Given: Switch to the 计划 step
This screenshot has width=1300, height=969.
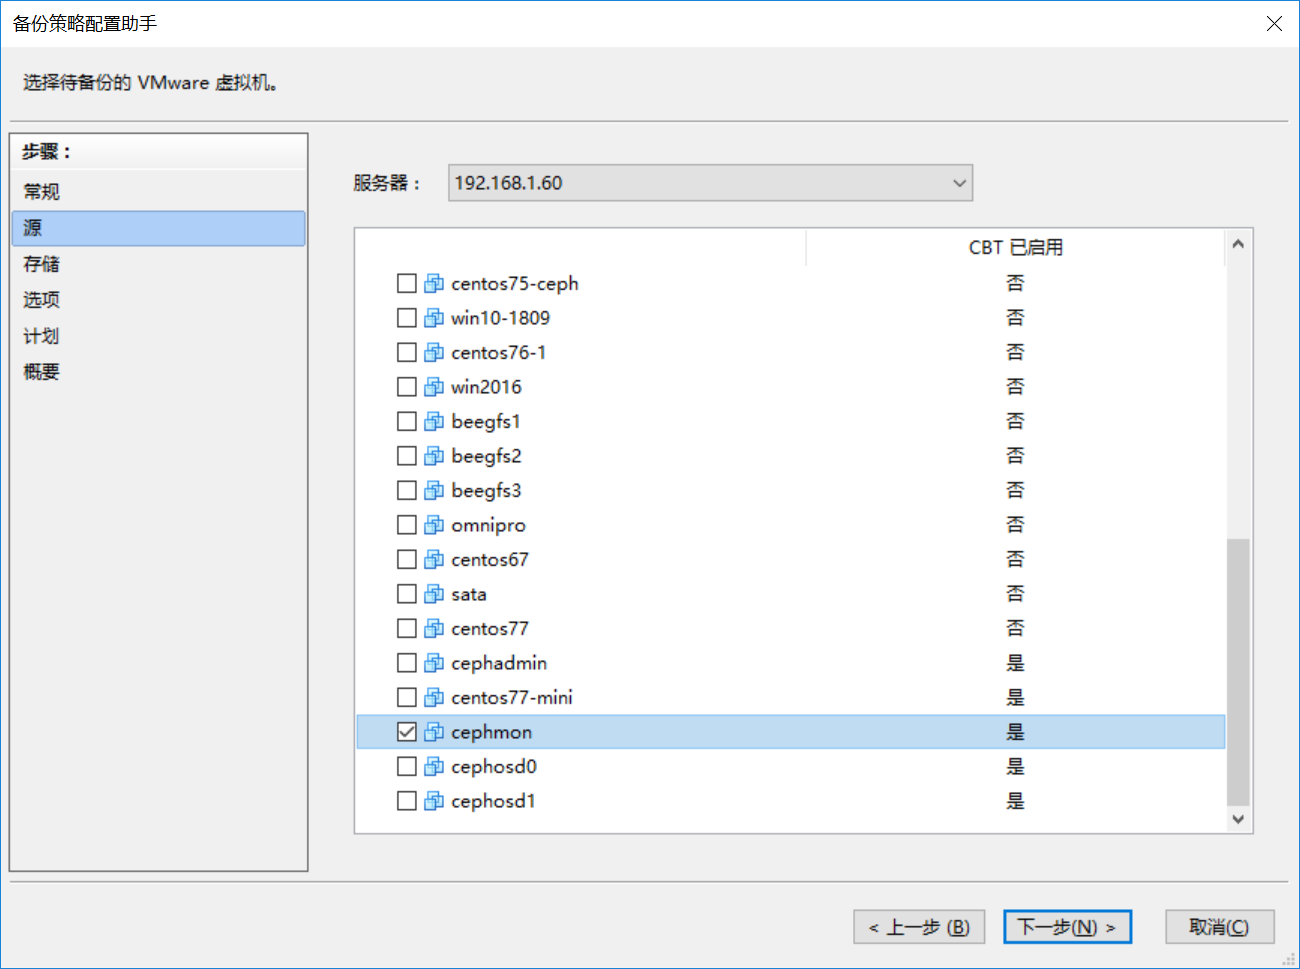Looking at the screenshot, I should 42,336.
